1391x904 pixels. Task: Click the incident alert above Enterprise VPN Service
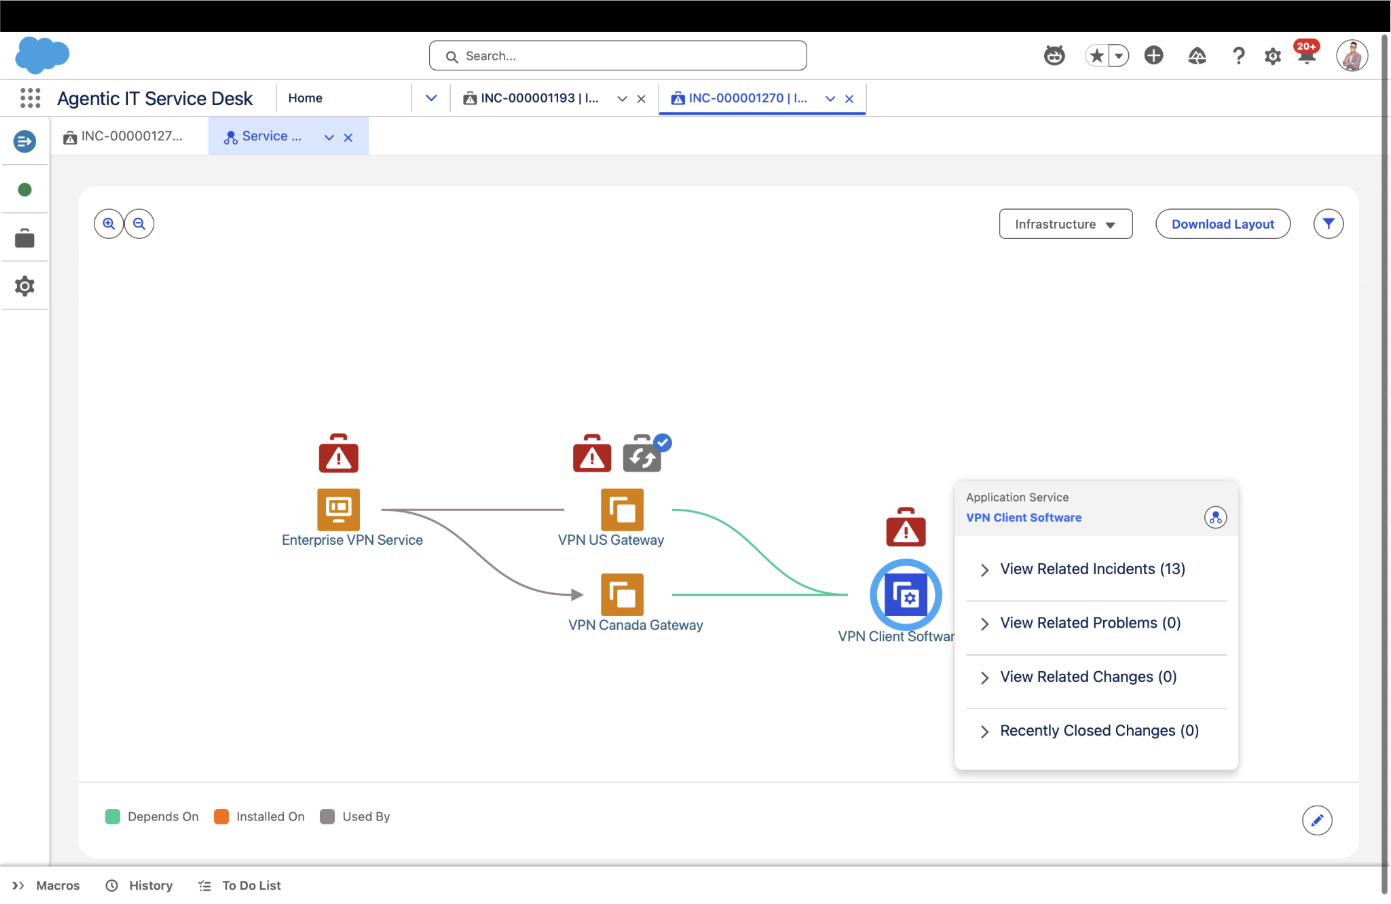[x=339, y=454]
